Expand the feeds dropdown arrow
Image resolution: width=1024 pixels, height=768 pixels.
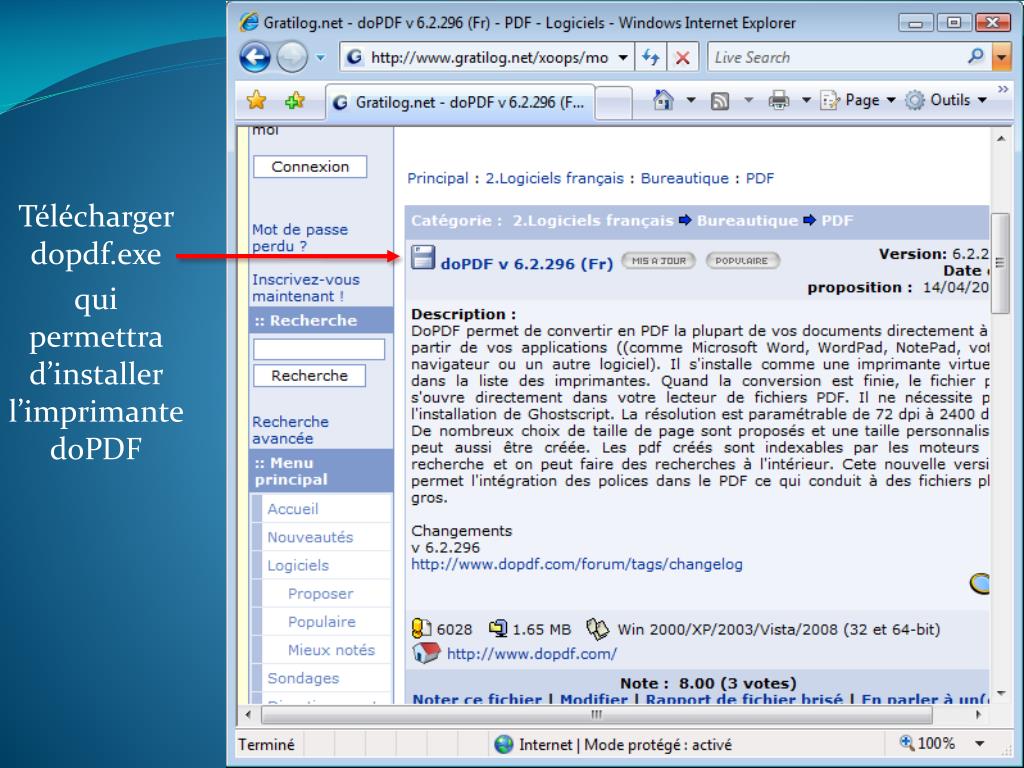click(x=748, y=101)
